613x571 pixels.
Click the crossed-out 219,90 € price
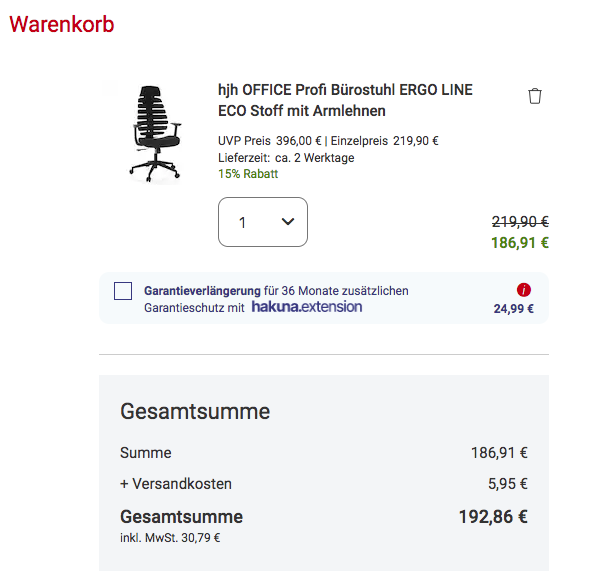click(520, 222)
